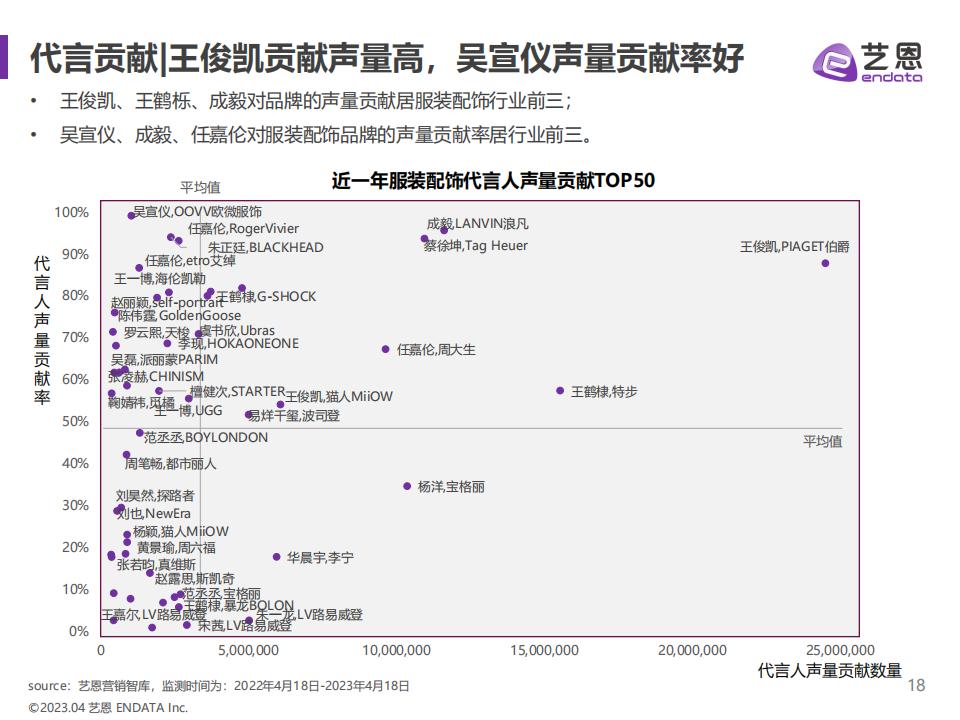Click the purple dot for 华晨宇 李宁
Screen dimensions: 960x720
[276, 557]
